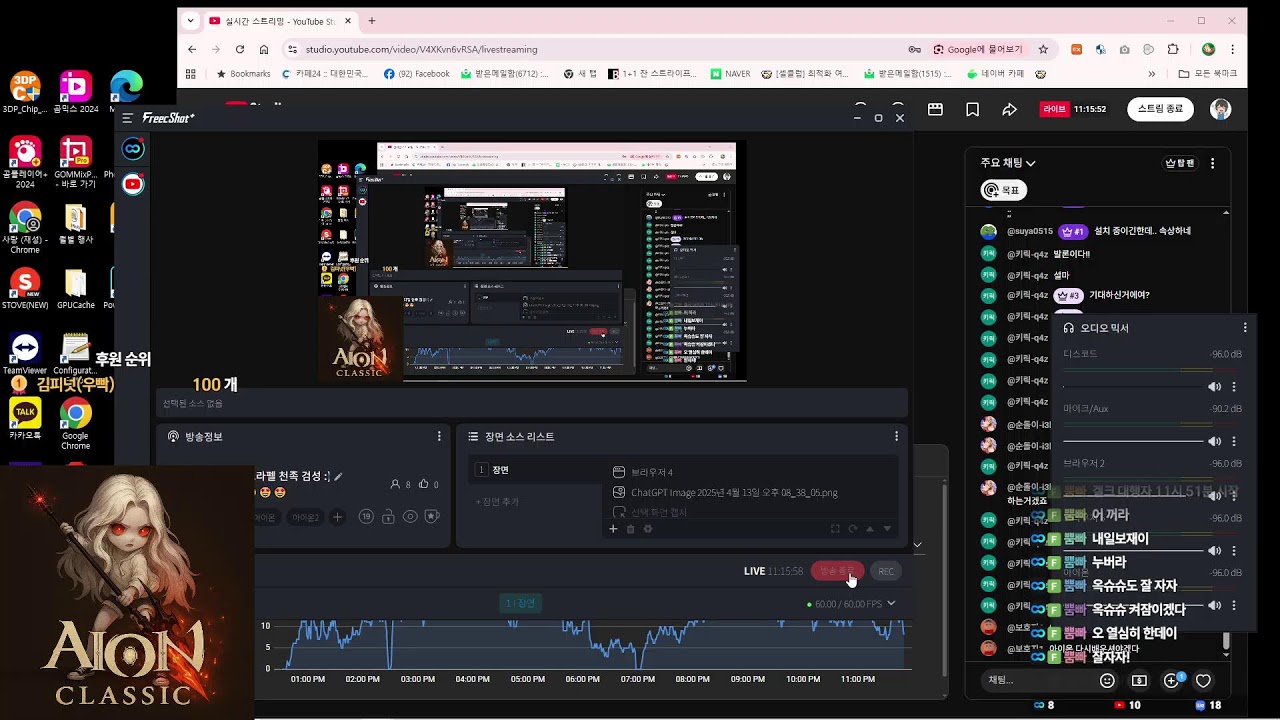Screen dimensions: 1280x720
Task: Open audio mixer options menu
Action: point(1245,327)
